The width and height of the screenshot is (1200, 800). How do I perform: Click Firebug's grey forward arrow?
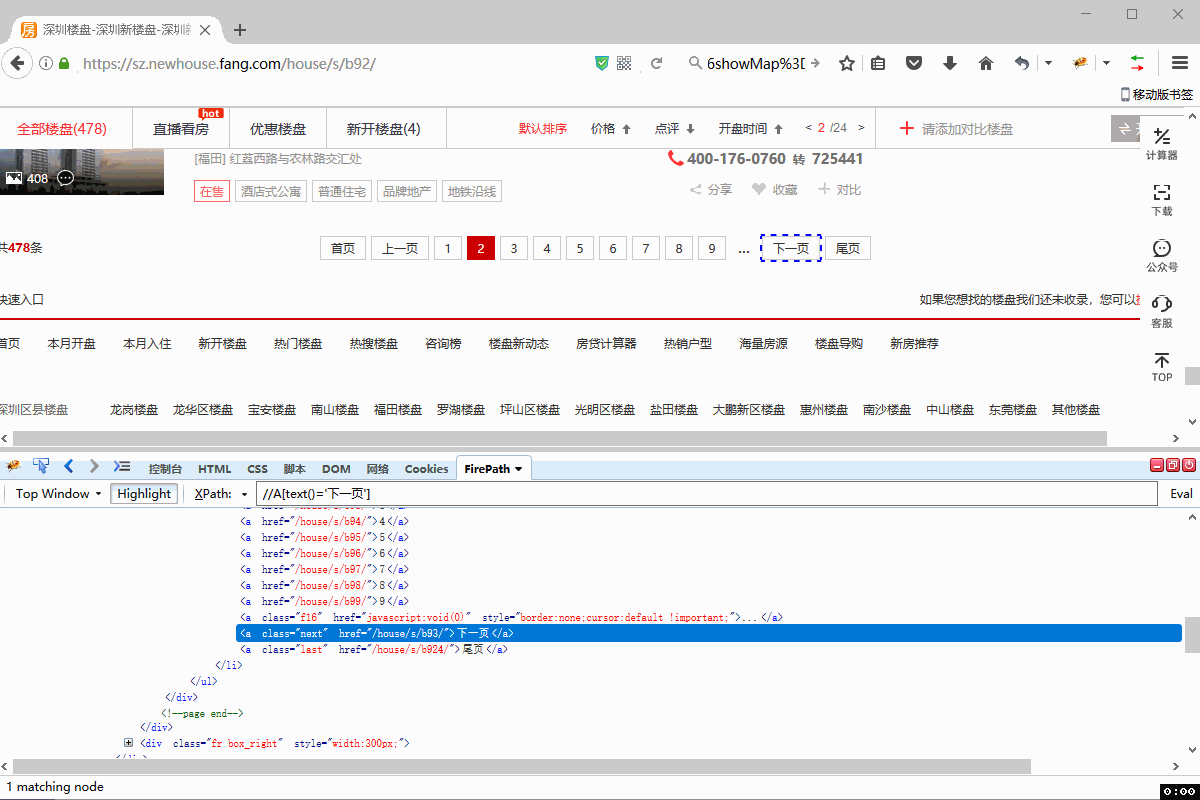[x=94, y=466]
